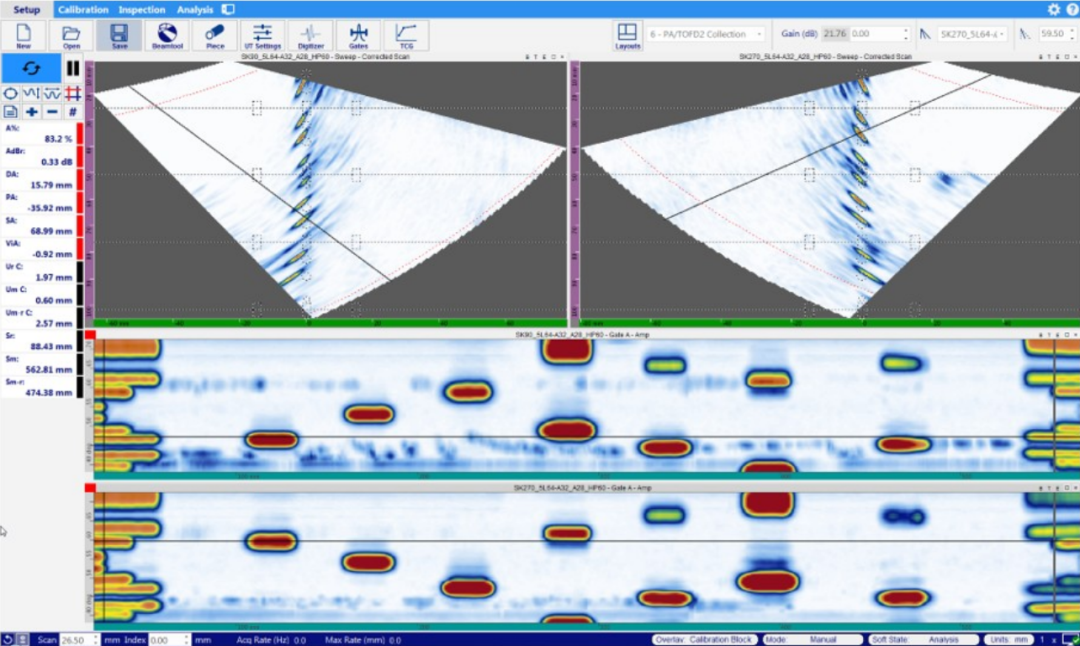Click the Soft State: Analysis status button

pyautogui.click(x=922, y=640)
